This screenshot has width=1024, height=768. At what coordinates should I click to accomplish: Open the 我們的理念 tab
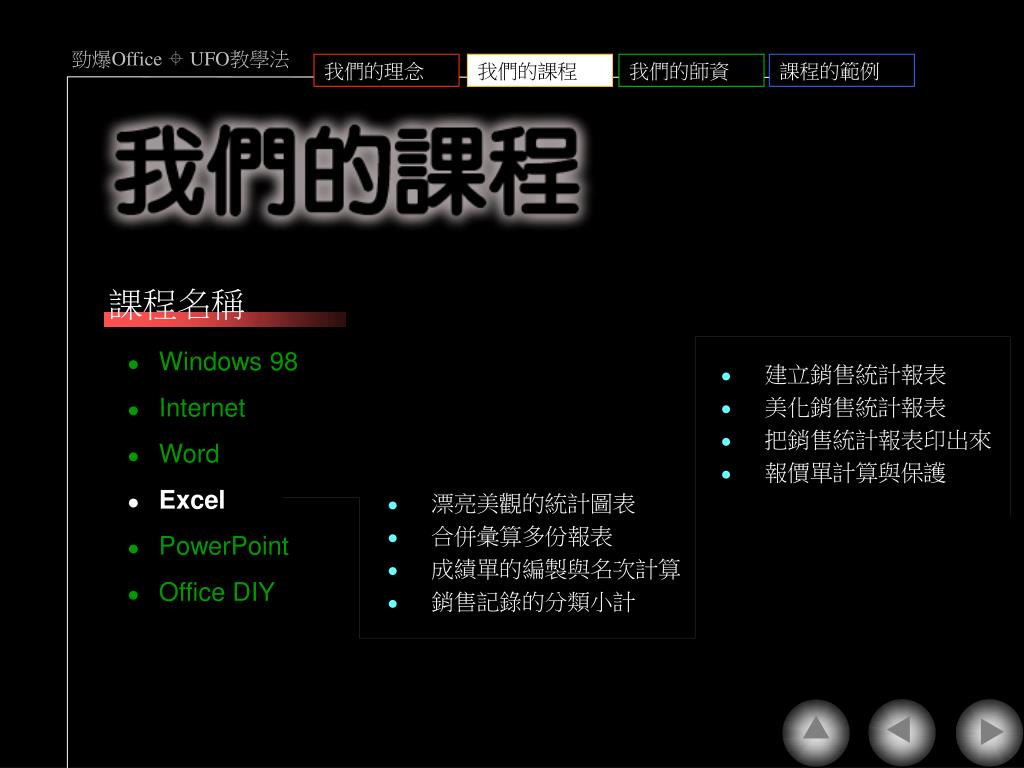[387, 71]
